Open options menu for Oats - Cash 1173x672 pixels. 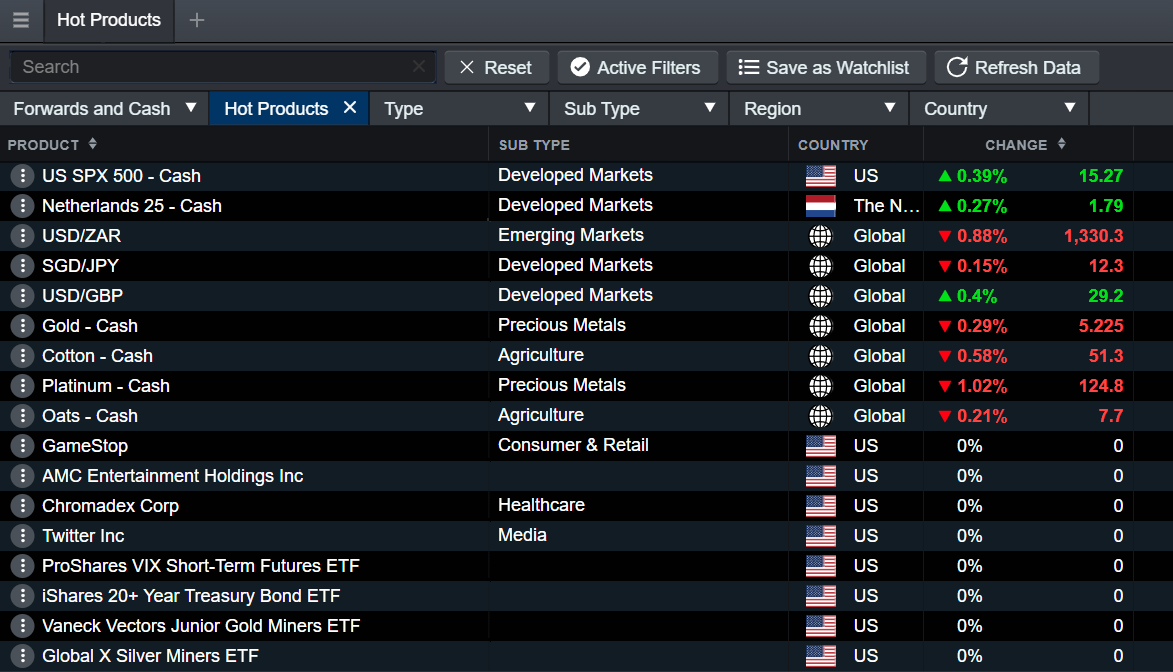click(x=22, y=415)
